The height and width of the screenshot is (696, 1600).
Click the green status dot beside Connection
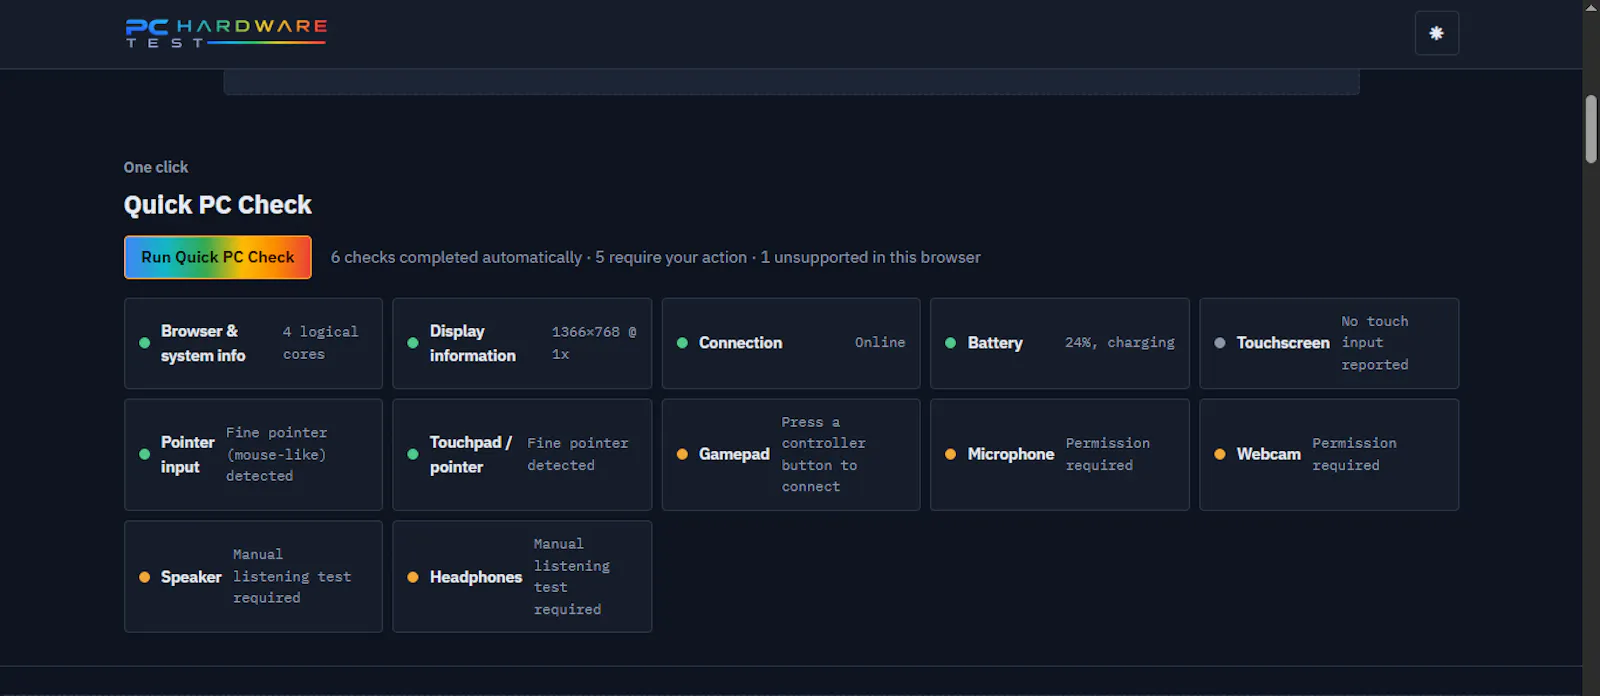pos(682,343)
